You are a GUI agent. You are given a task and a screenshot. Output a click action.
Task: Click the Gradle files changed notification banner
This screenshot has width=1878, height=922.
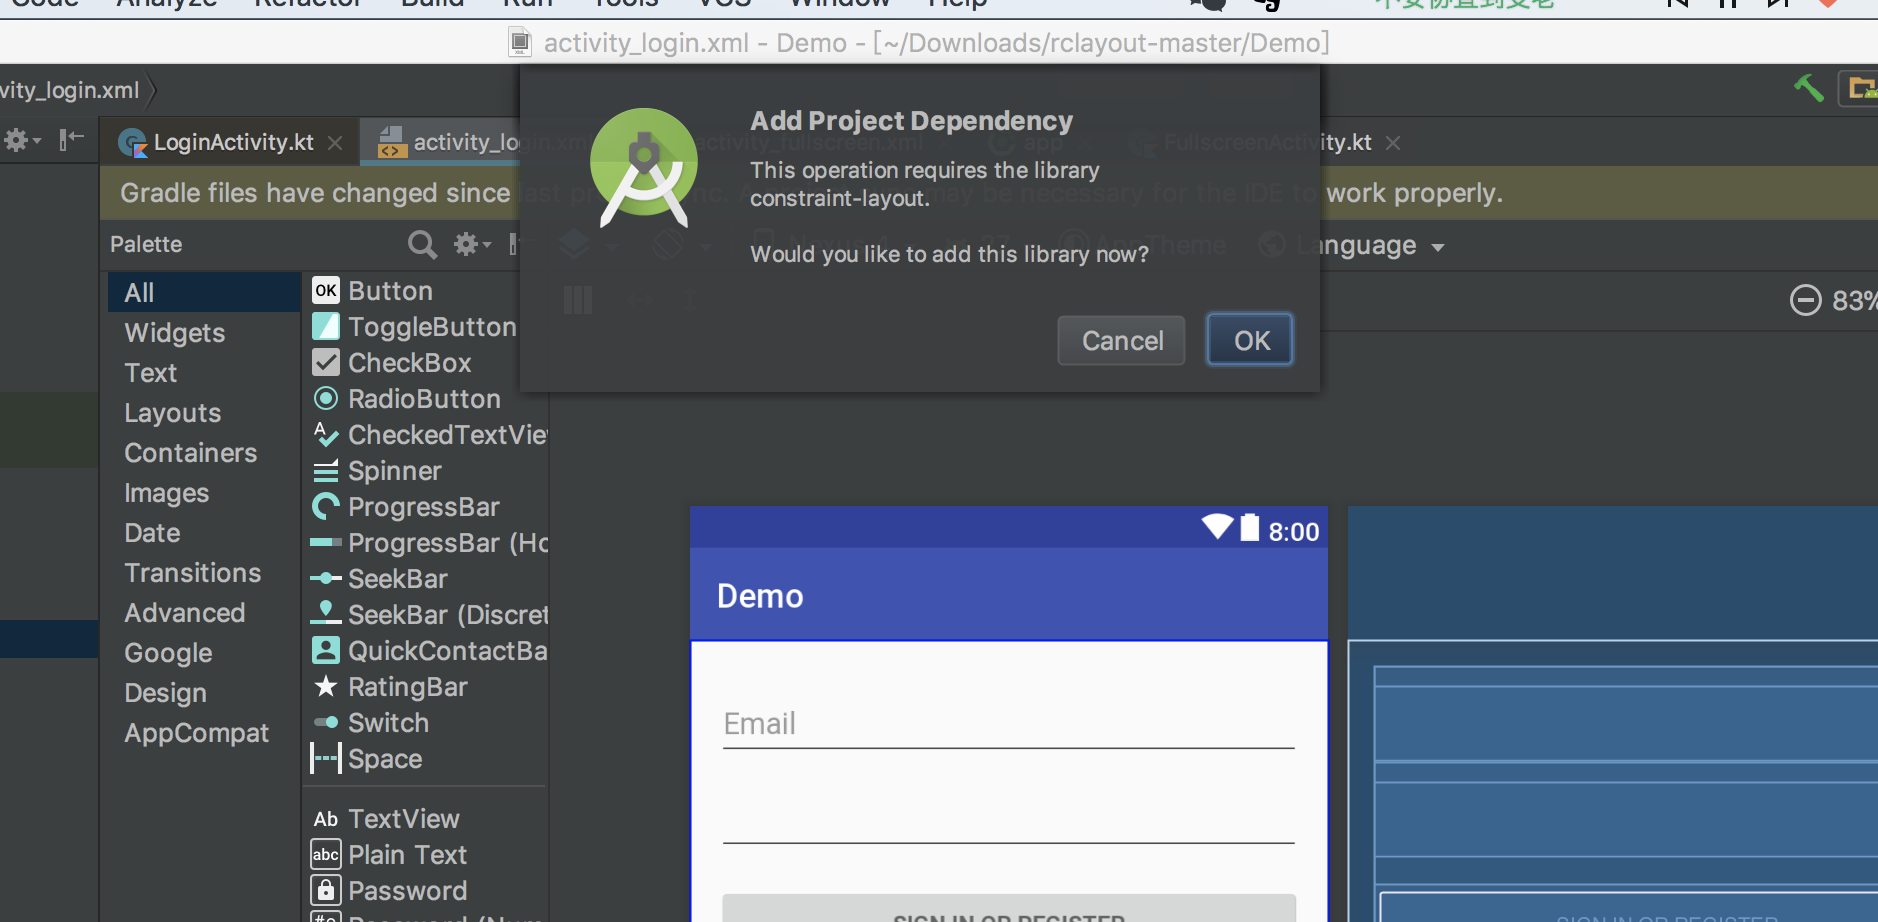(x=989, y=193)
